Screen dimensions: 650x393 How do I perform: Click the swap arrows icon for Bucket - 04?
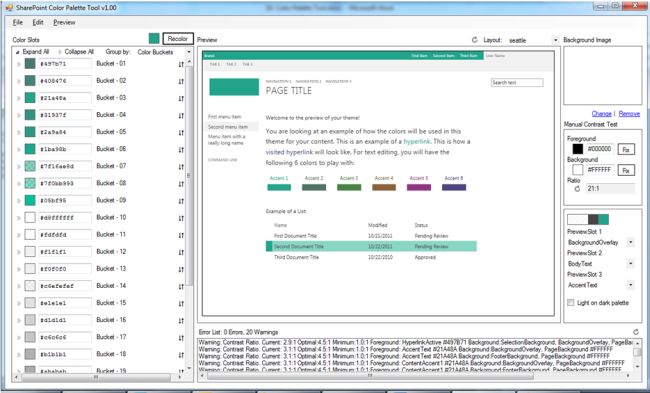pyautogui.click(x=181, y=116)
